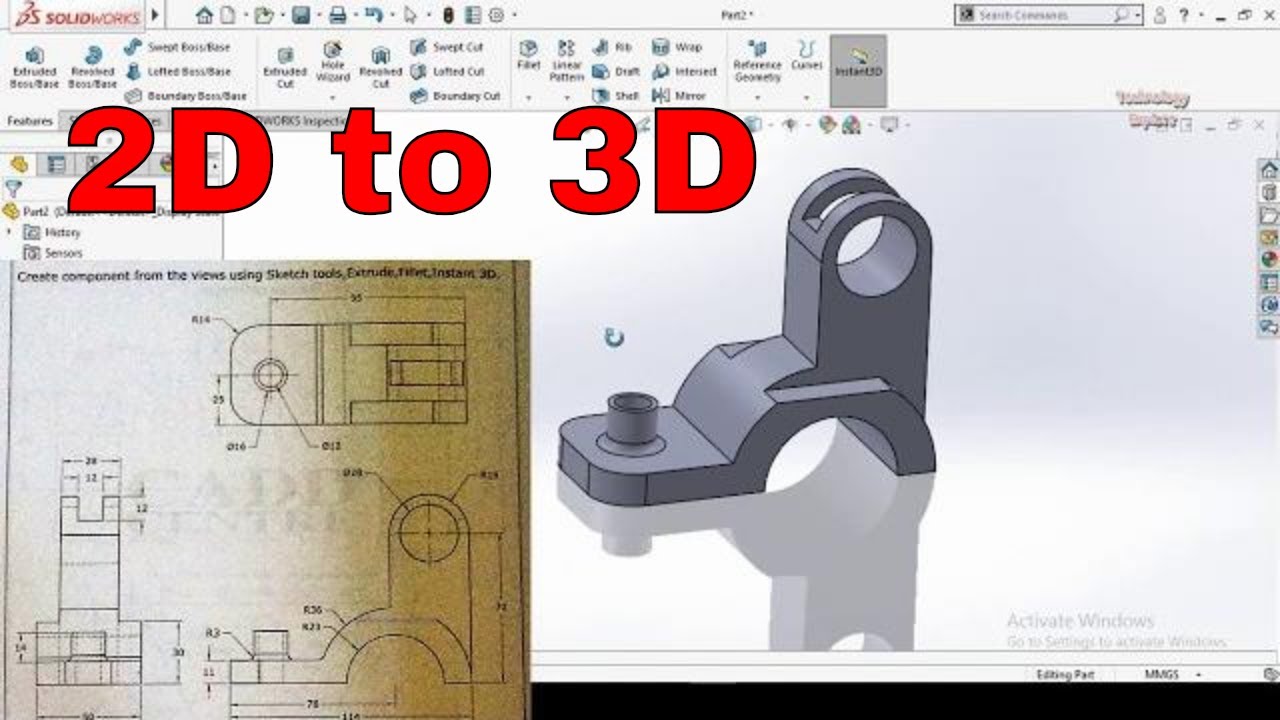This screenshot has height=720, width=1280.
Task: Select the Shell feature
Action: (615, 96)
